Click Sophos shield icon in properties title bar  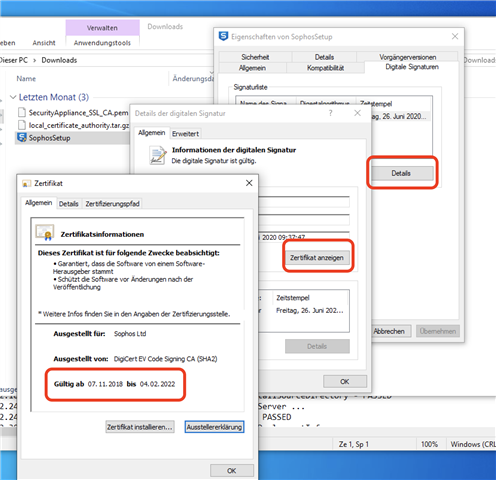tap(223, 36)
